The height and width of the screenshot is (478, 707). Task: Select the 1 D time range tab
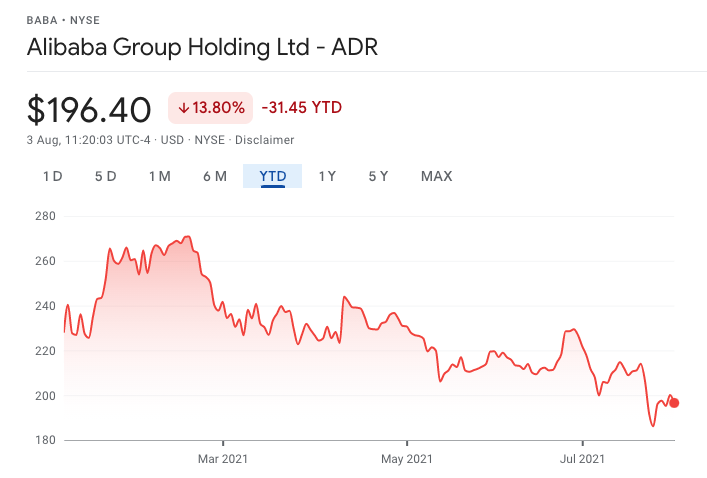52,177
